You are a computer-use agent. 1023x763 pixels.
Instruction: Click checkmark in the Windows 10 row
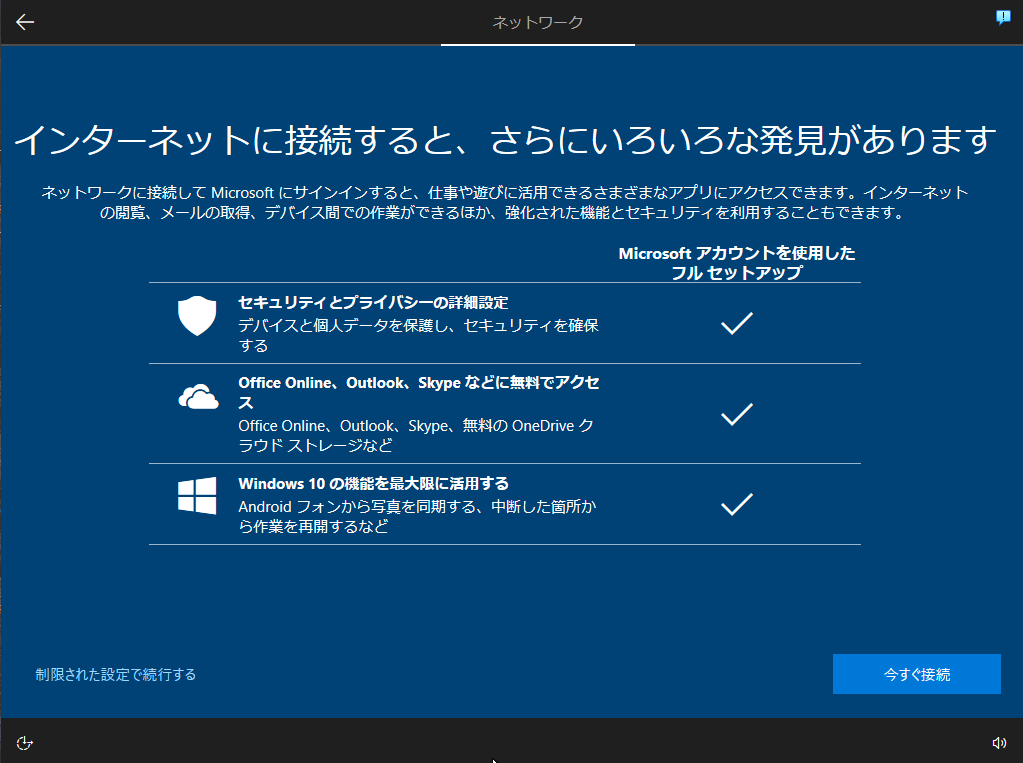736,504
